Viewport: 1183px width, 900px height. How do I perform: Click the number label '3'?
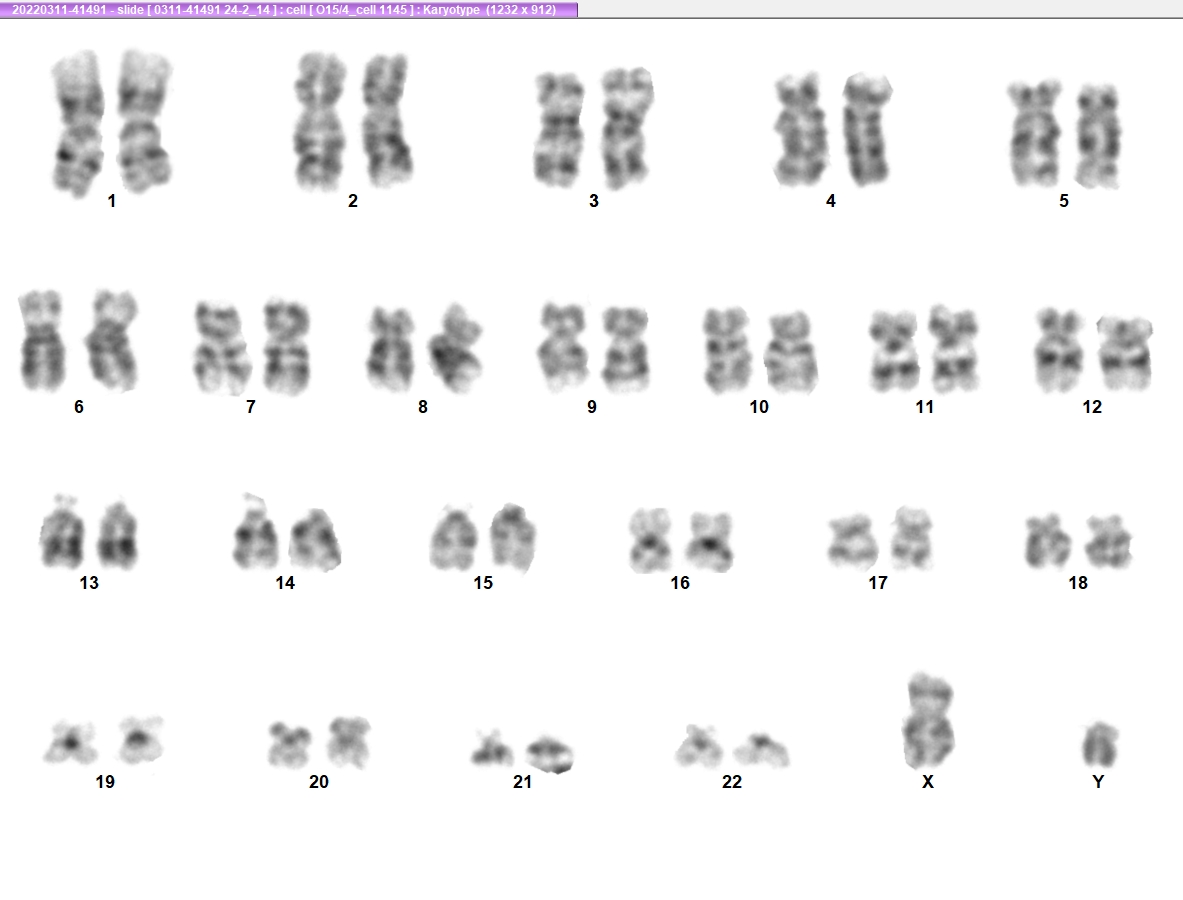point(594,201)
